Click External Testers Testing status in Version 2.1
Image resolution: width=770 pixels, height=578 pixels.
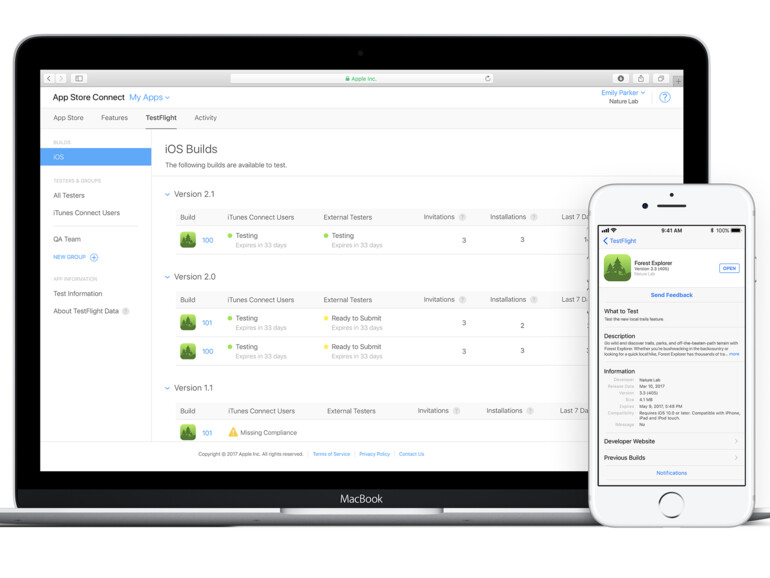(x=342, y=236)
